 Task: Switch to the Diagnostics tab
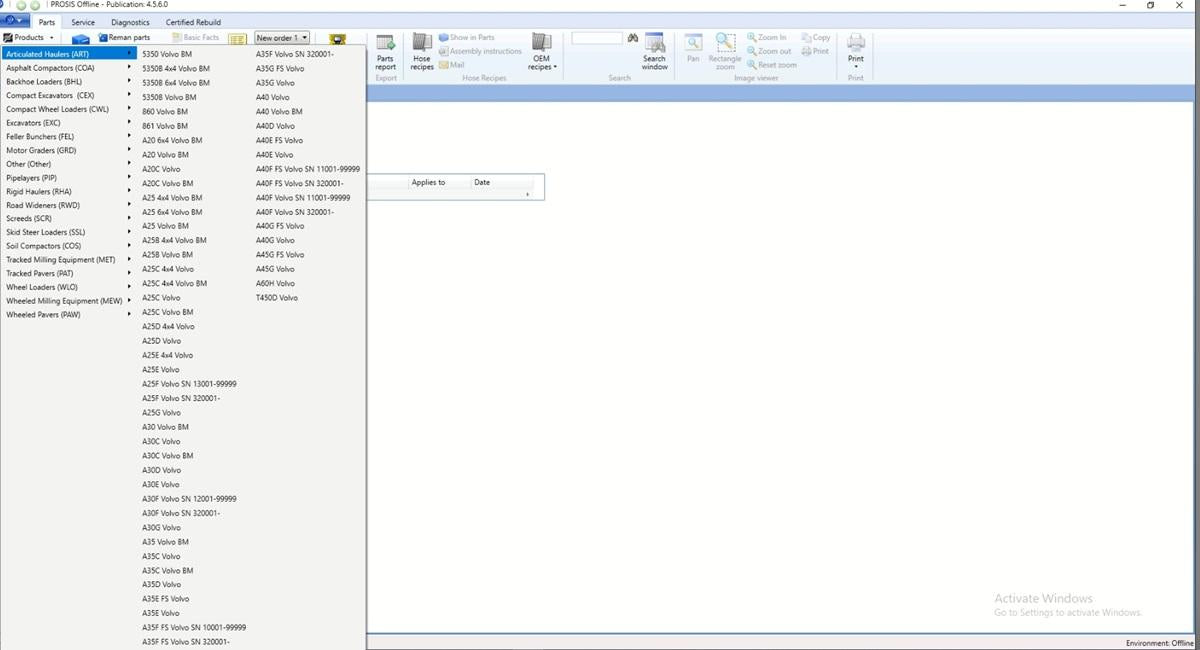(130, 22)
